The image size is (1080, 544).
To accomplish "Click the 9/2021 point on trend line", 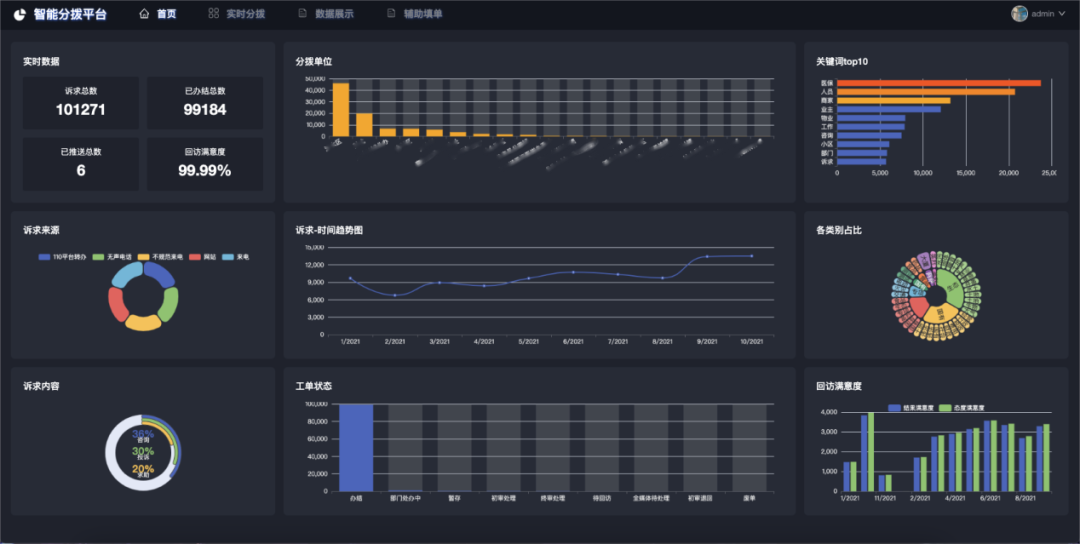I will coord(707,257).
